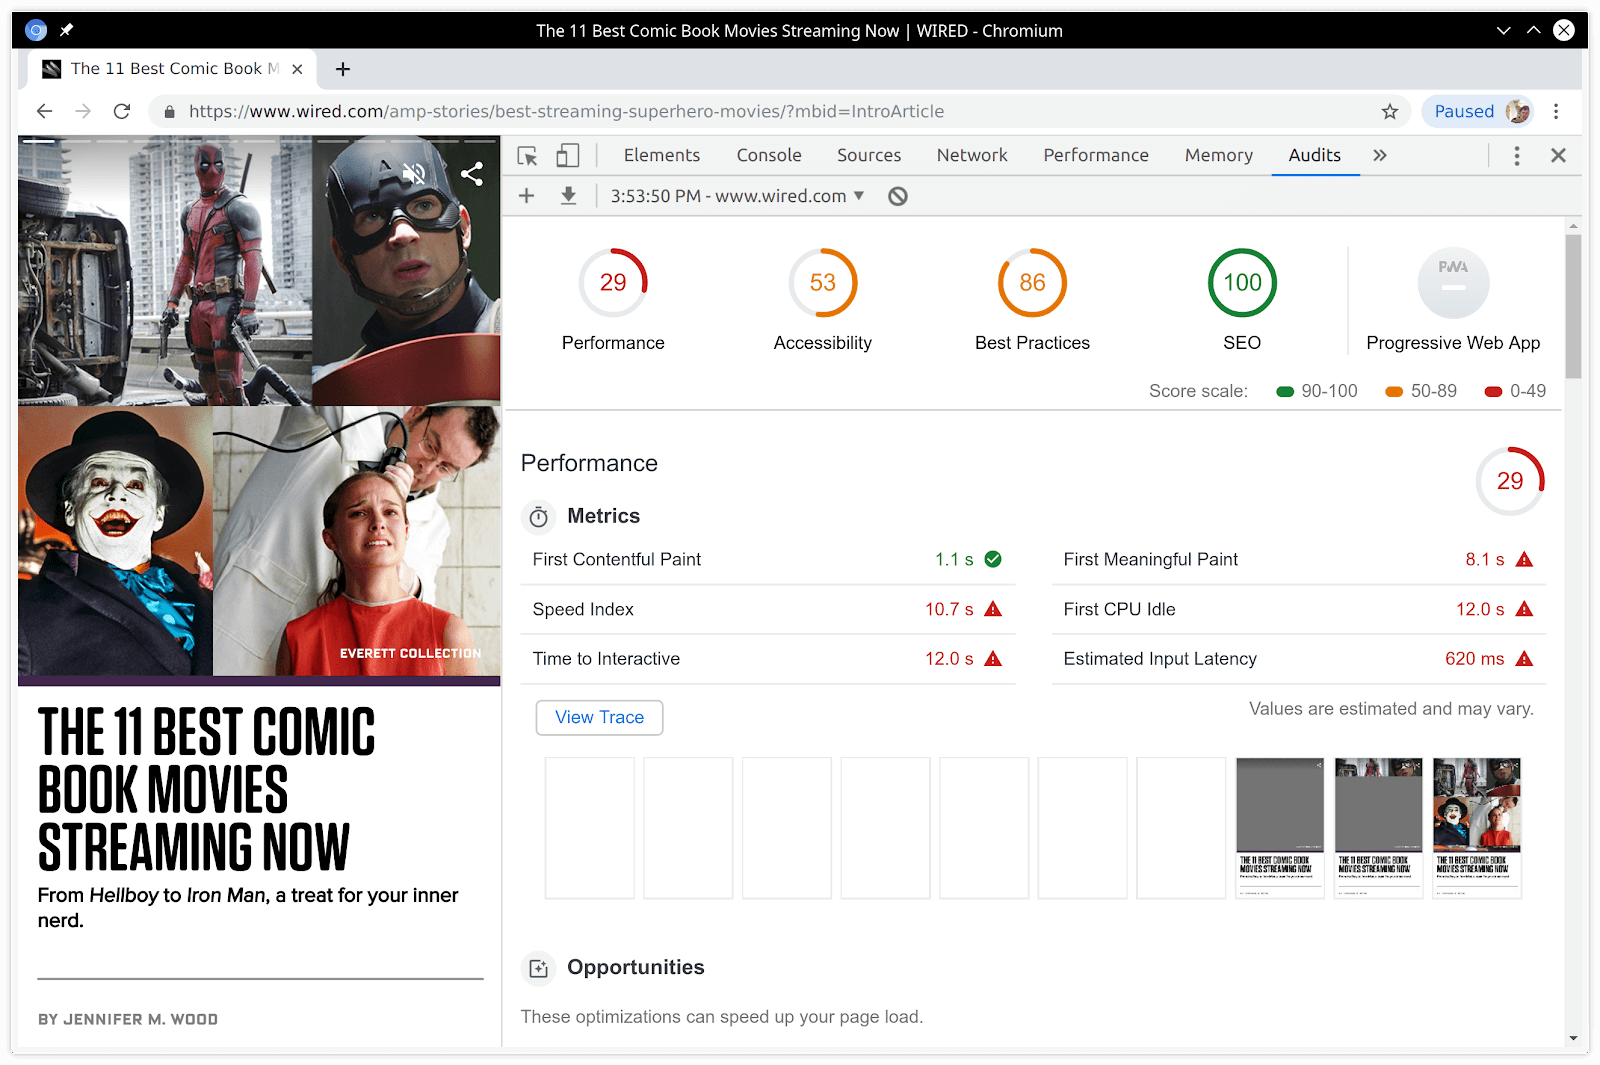Click Estimated Input Latency warning triangle
Image resolution: width=1600 pixels, height=1065 pixels.
click(x=1524, y=659)
